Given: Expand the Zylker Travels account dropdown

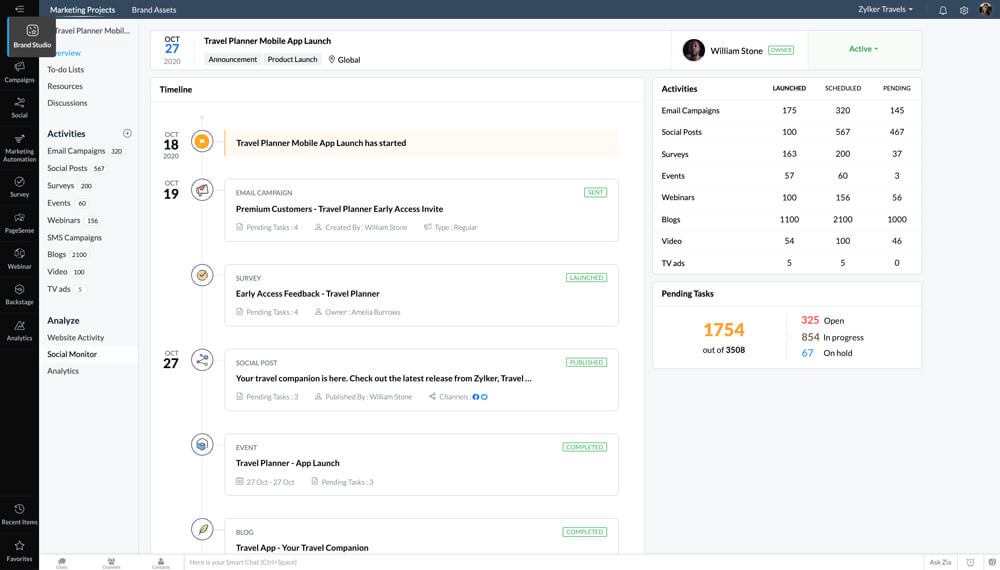Looking at the screenshot, I should coord(885,9).
